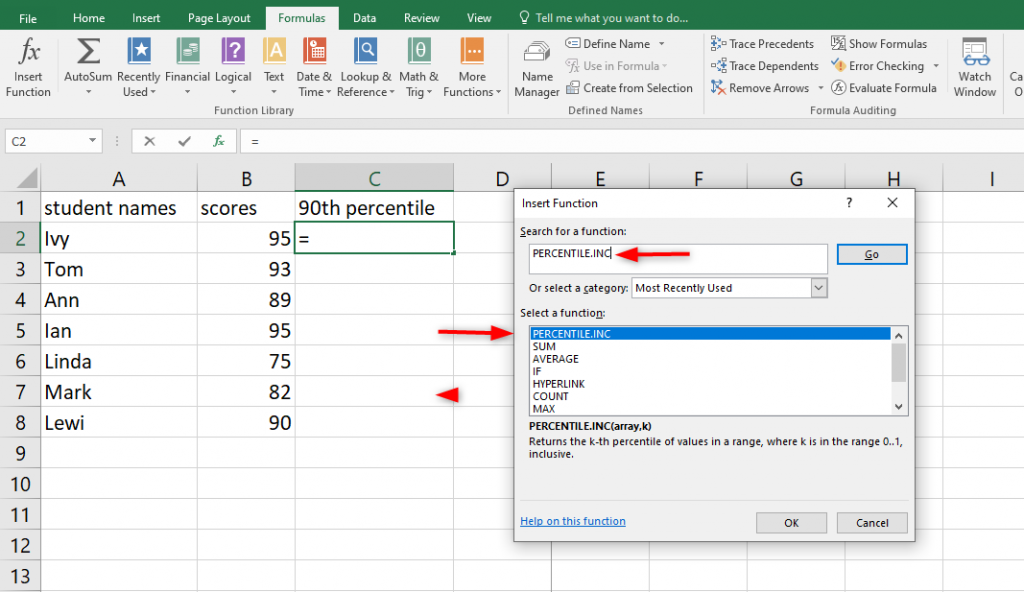Screen dimensions: 1024x592
Task: Open the Name Box dropdown arrow
Action: 90,141
